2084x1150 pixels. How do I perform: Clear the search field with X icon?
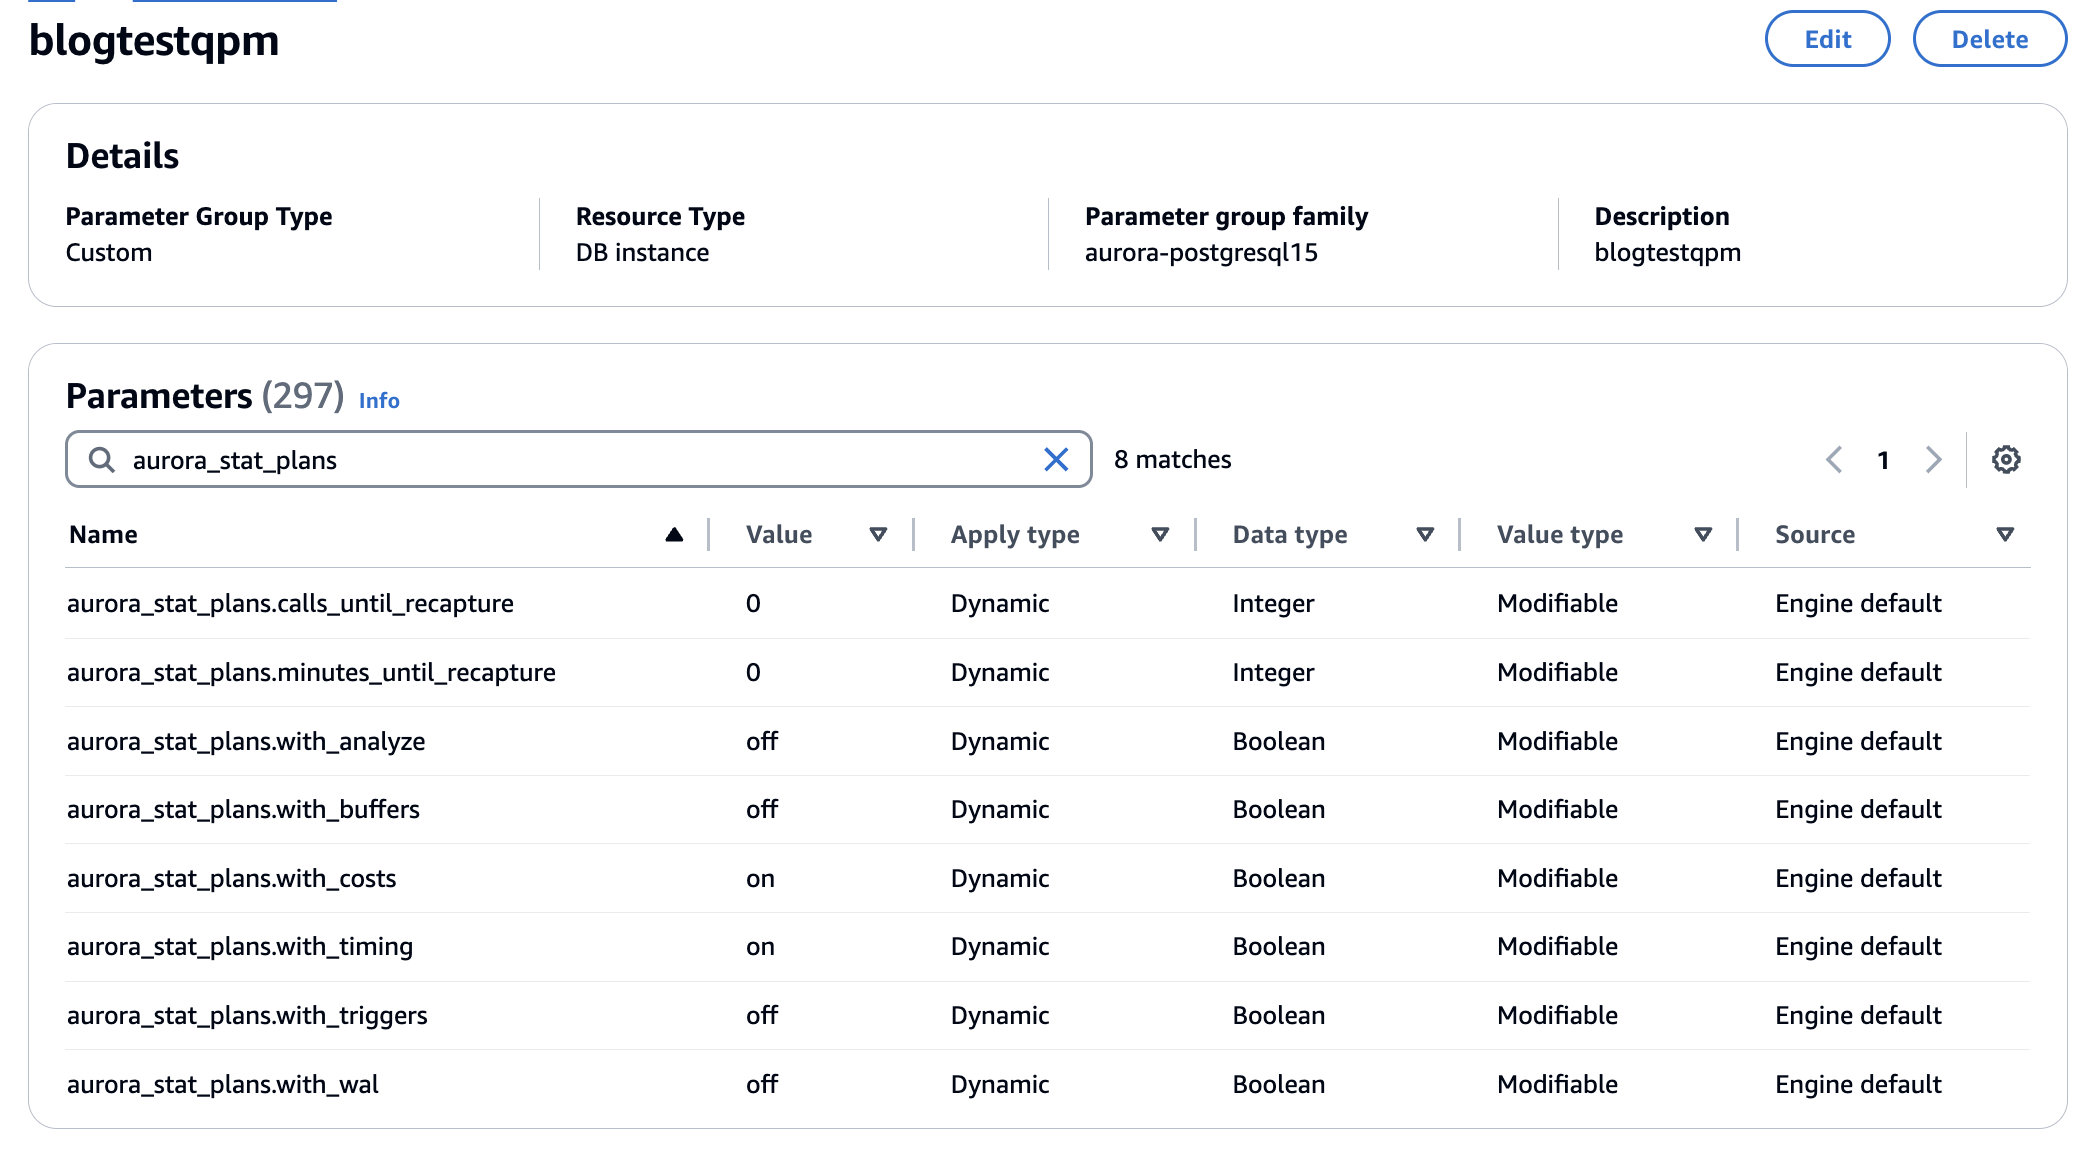(1056, 459)
